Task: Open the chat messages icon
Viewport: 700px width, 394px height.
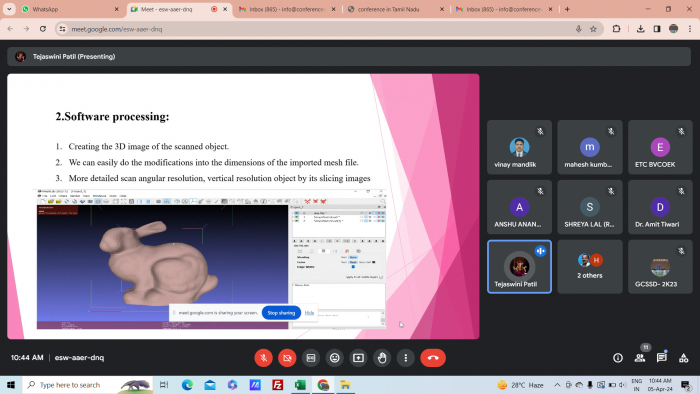Action: pyautogui.click(x=662, y=357)
